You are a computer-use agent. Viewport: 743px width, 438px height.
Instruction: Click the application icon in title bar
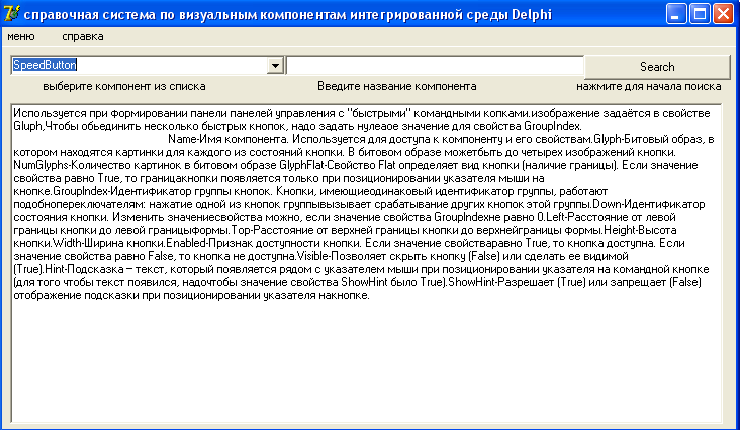click(11, 13)
